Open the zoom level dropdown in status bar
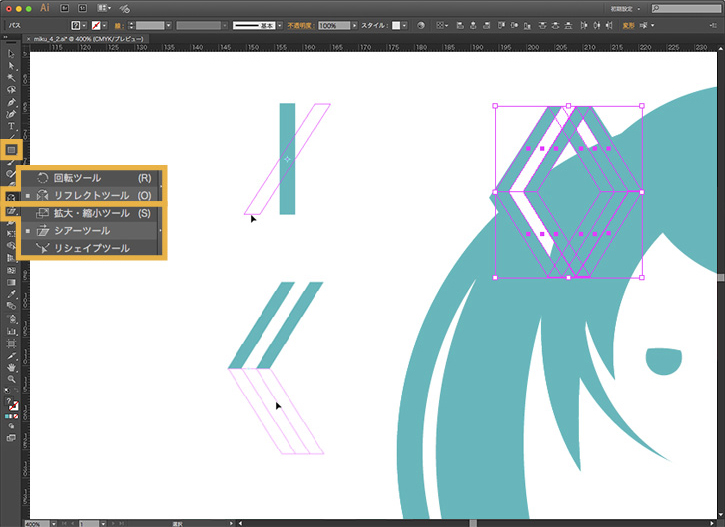Viewport: 725px width, 527px height. (54, 524)
